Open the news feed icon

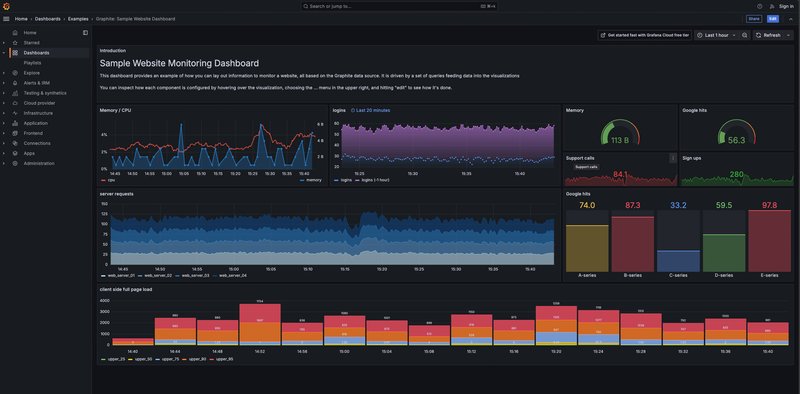(x=772, y=6)
